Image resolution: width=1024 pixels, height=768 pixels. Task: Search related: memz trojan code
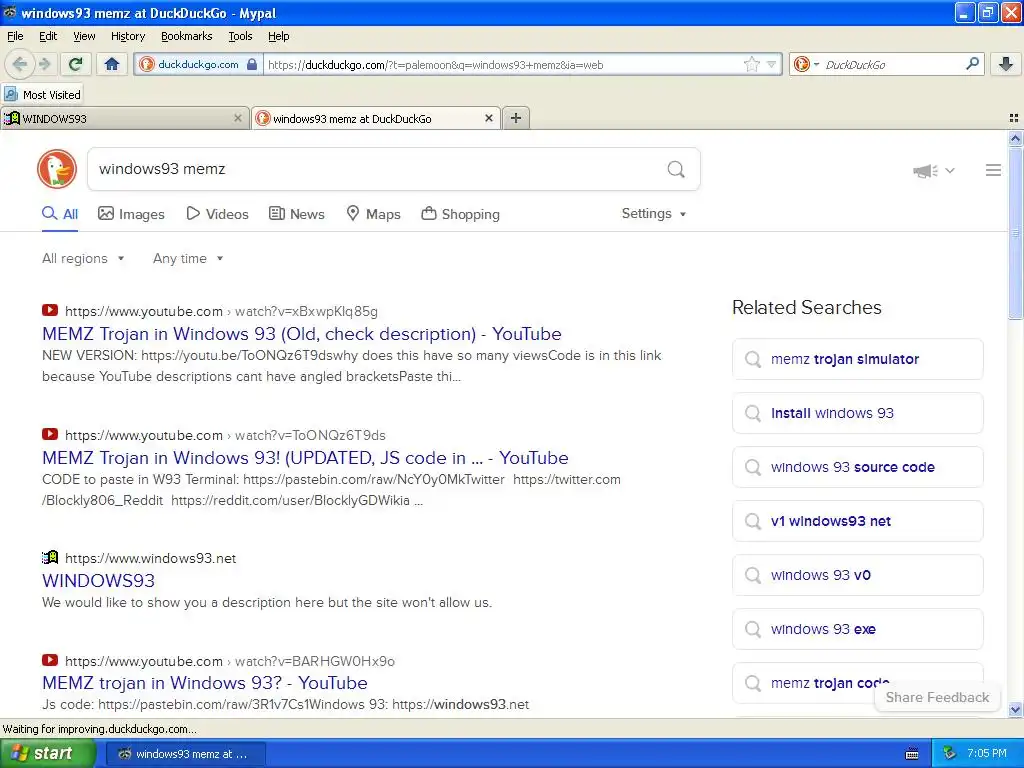point(857,683)
